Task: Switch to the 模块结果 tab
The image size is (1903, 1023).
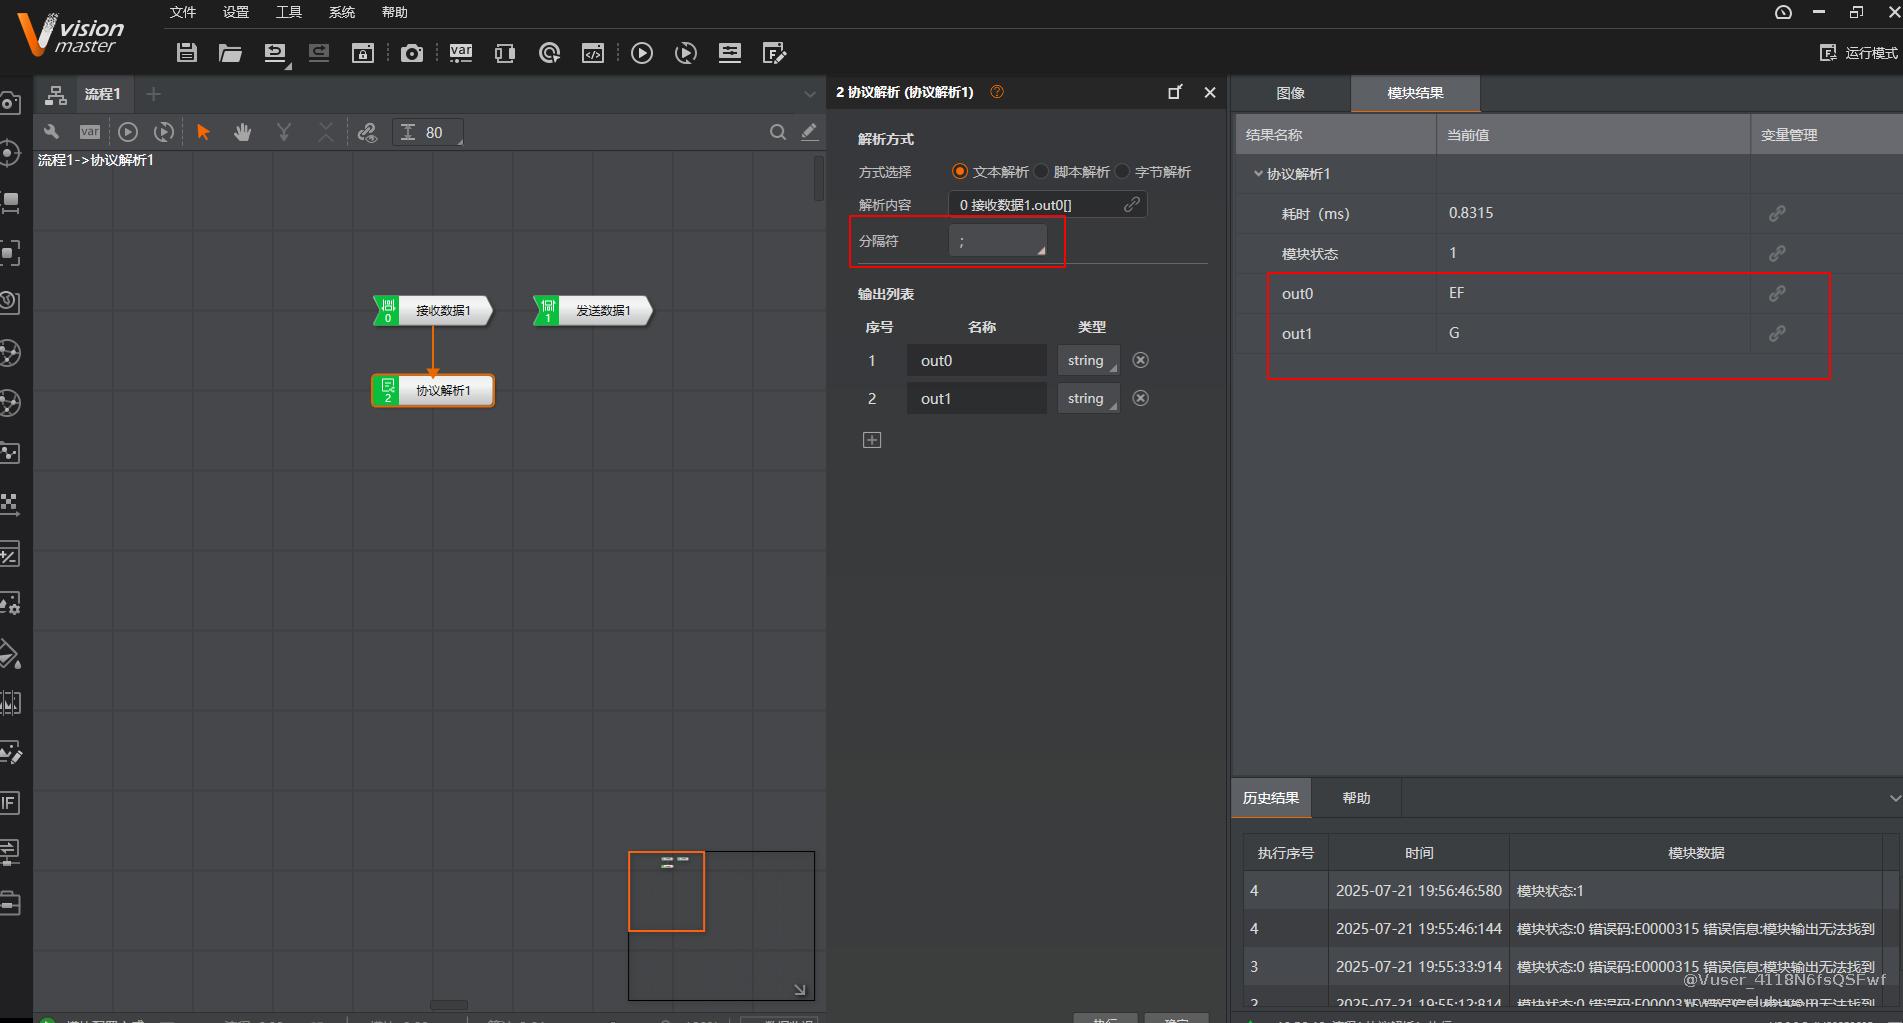Action: [1415, 93]
